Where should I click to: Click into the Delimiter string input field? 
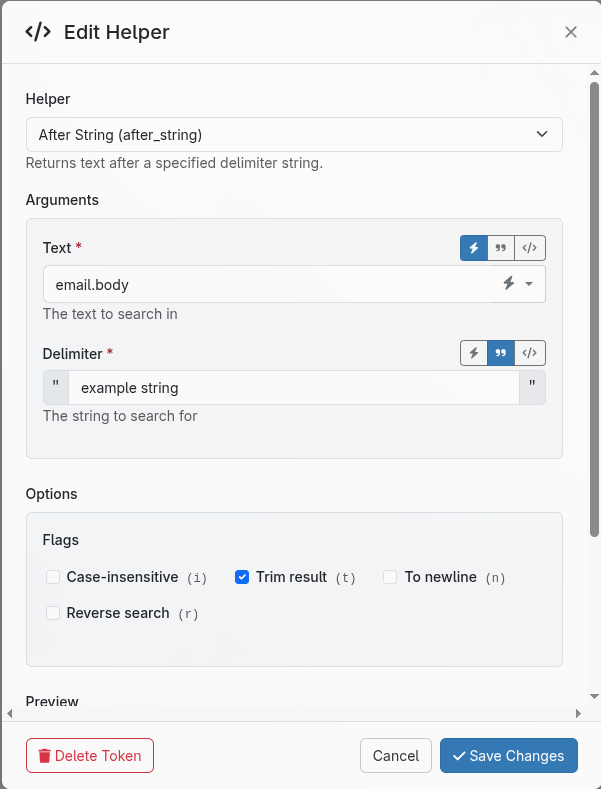click(x=294, y=388)
